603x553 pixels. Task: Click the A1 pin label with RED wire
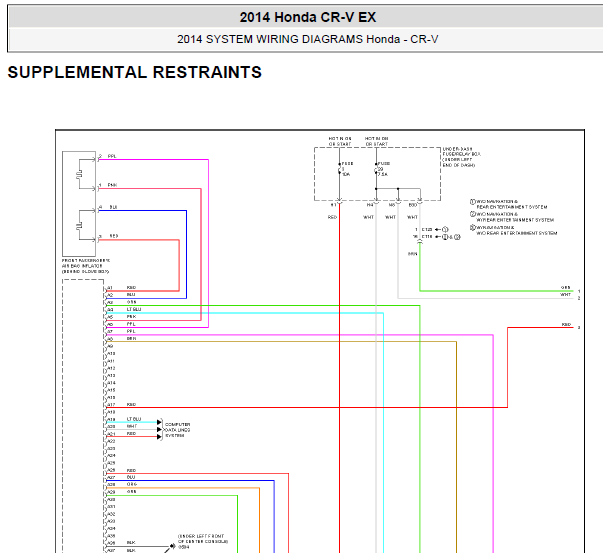click(x=110, y=288)
